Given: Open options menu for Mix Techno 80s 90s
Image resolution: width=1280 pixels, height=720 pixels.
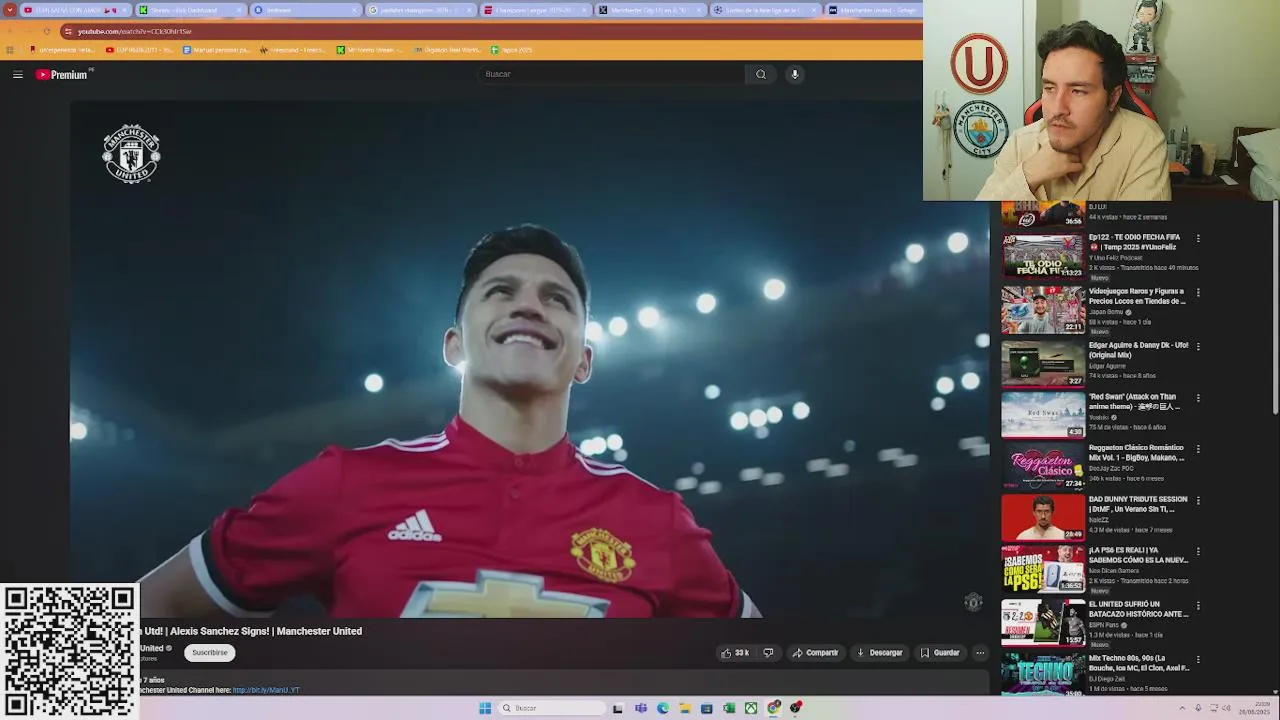Looking at the screenshot, I should tap(1198, 660).
